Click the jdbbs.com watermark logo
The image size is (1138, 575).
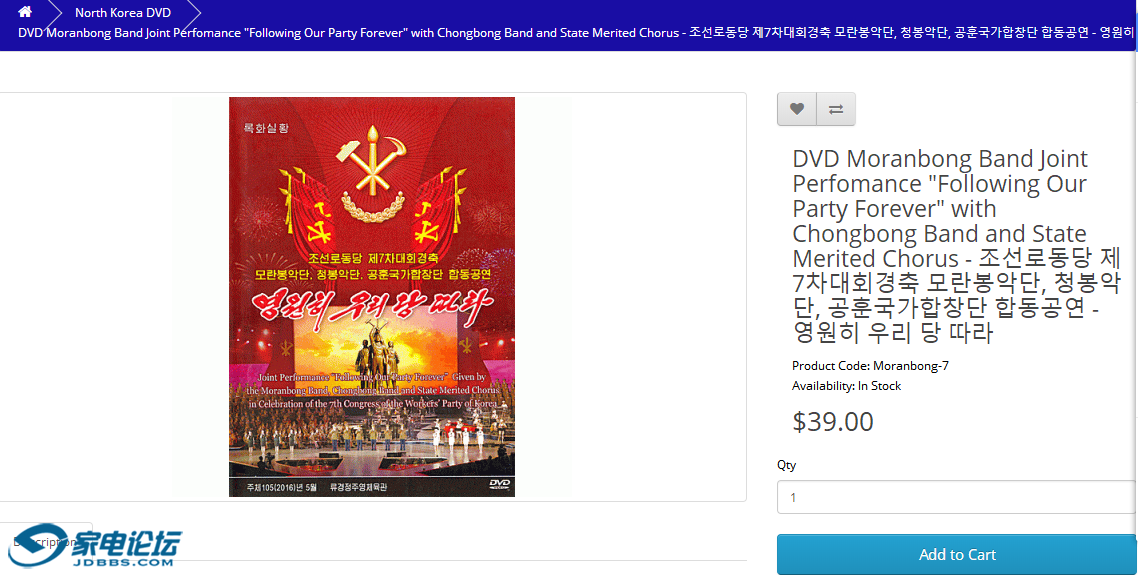(x=96, y=546)
